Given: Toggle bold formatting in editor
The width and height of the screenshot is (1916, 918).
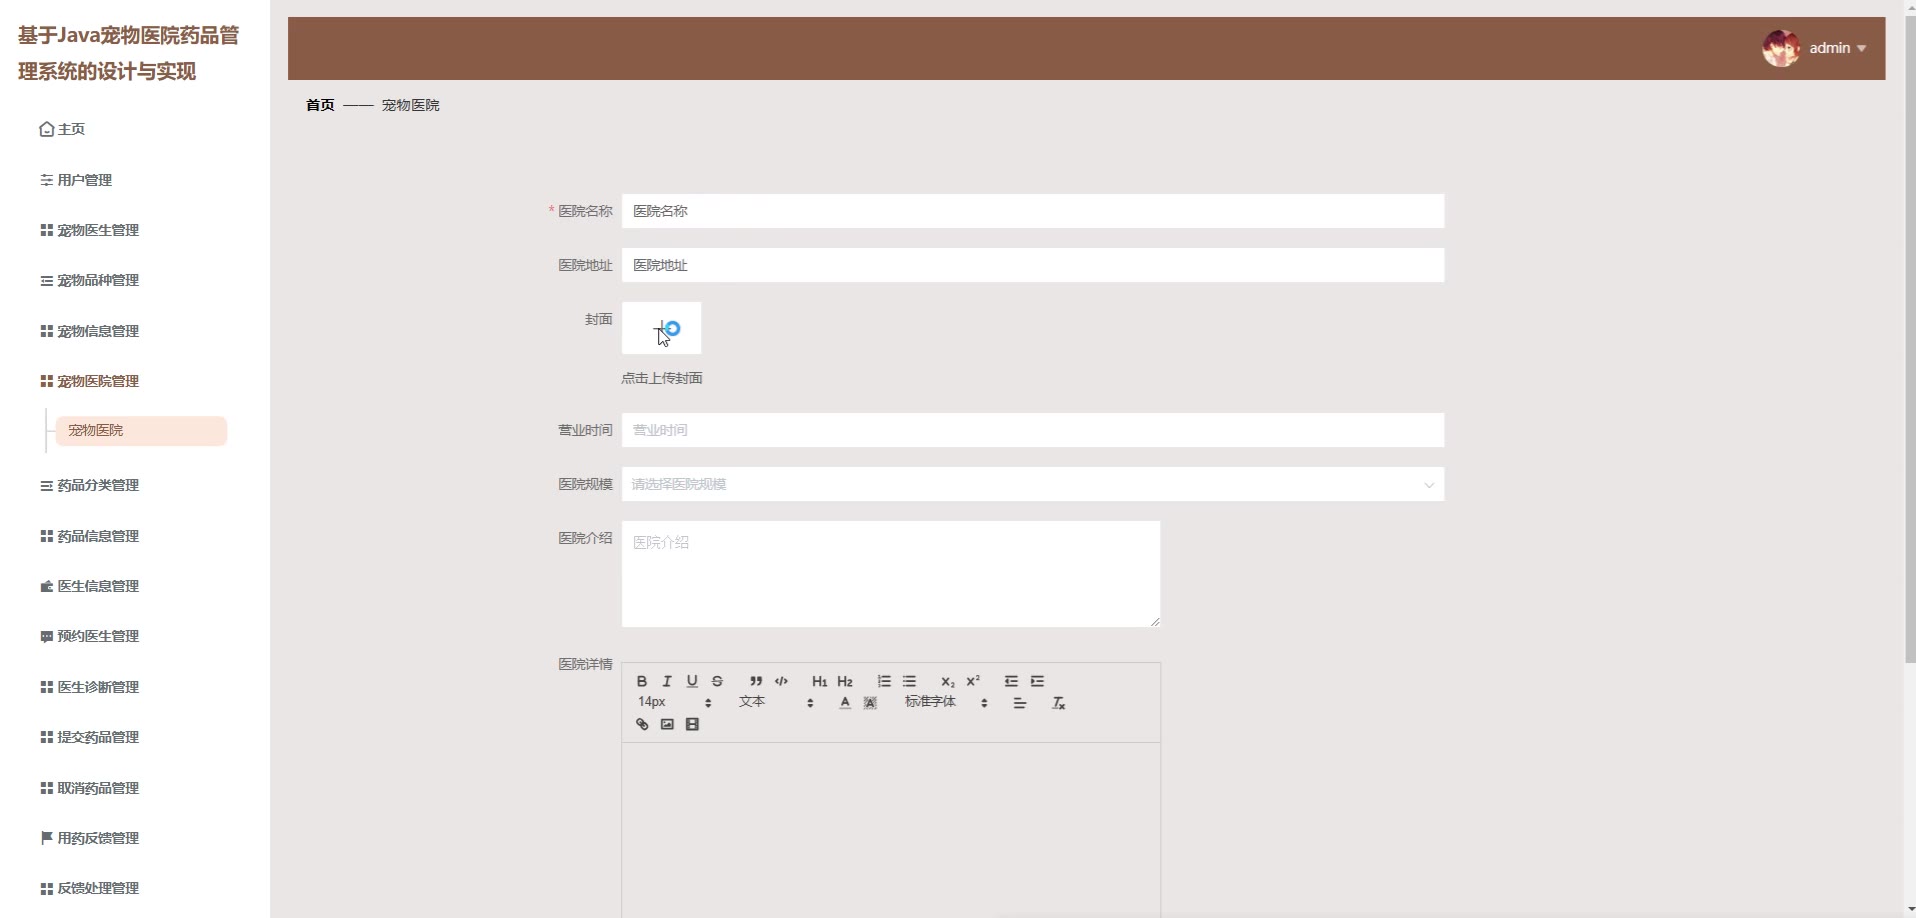Looking at the screenshot, I should [x=642, y=681].
